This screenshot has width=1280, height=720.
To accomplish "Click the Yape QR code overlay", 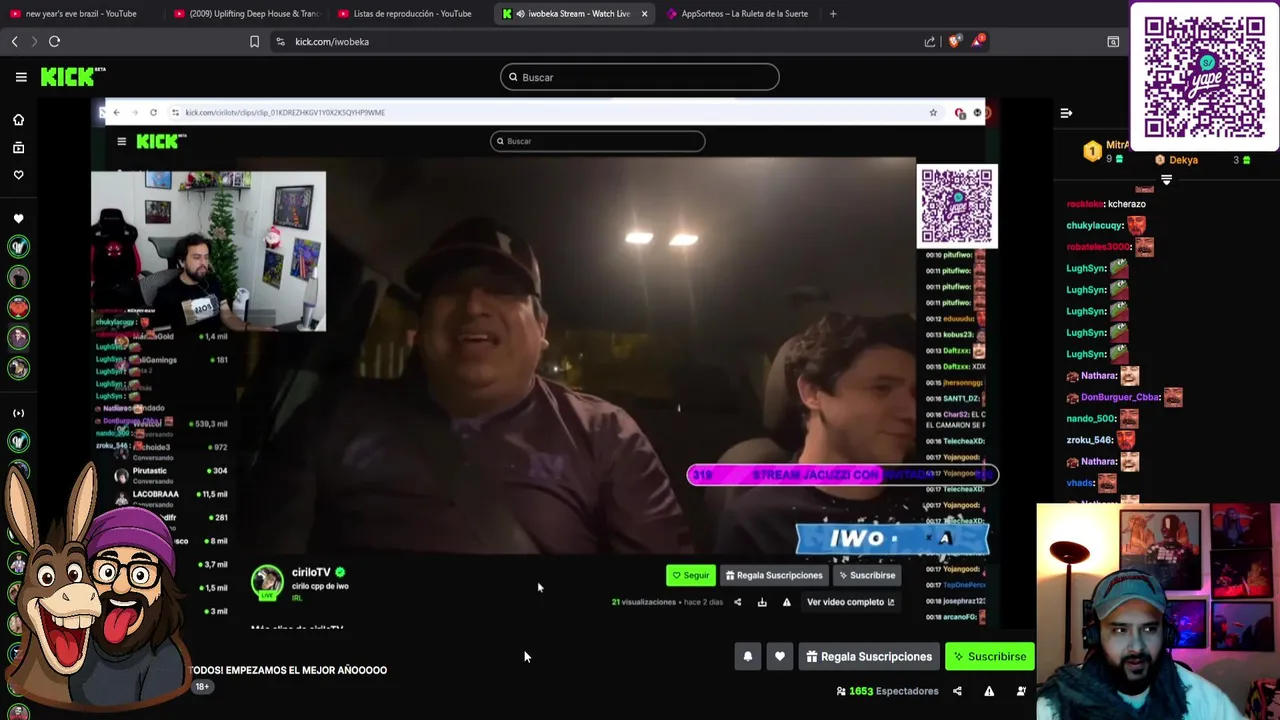I will point(1204,76).
